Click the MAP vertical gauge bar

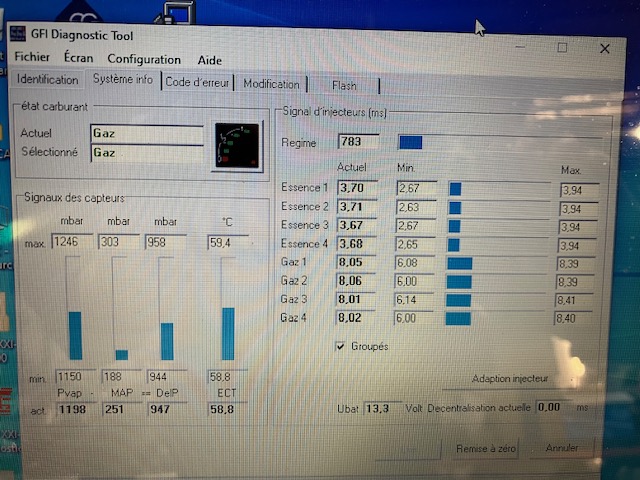pos(121,309)
